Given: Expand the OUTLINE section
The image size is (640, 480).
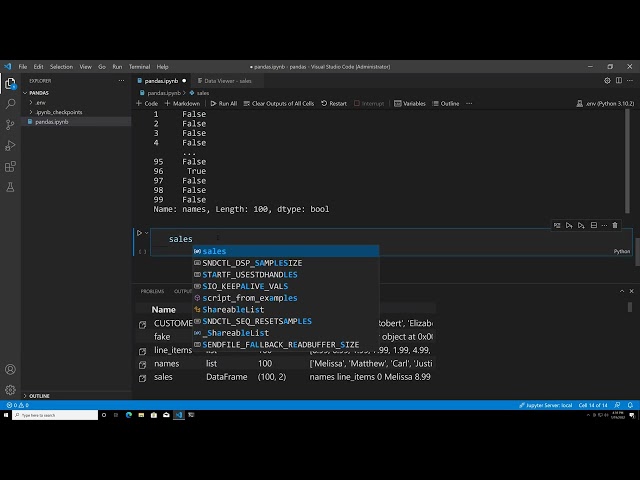Looking at the screenshot, I should point(39,396).
